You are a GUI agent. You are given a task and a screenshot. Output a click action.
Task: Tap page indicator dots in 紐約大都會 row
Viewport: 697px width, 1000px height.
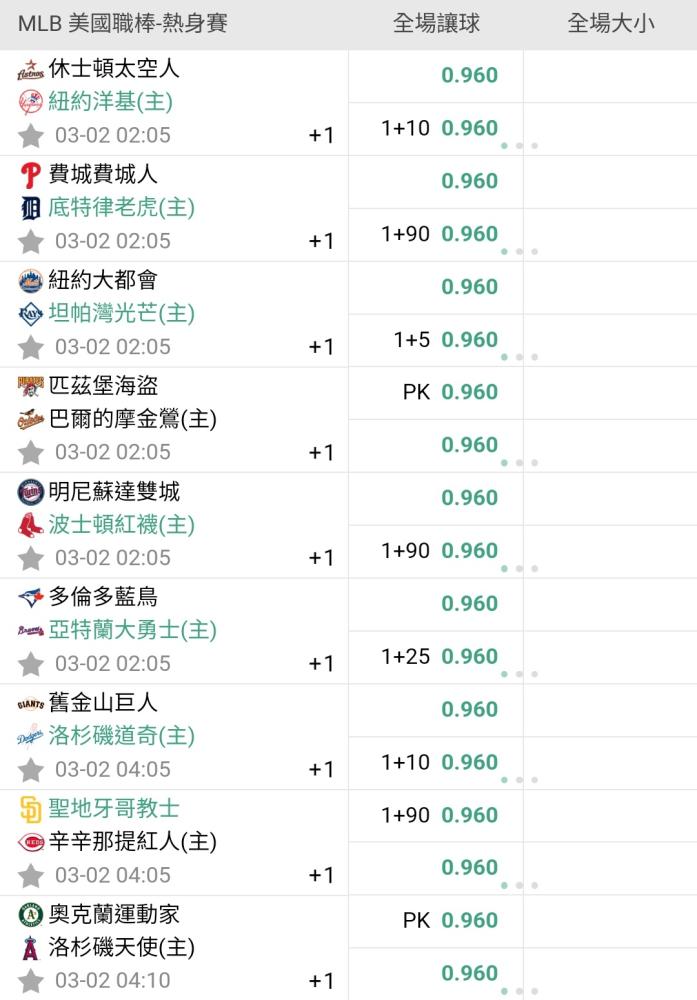pos(519,357)
